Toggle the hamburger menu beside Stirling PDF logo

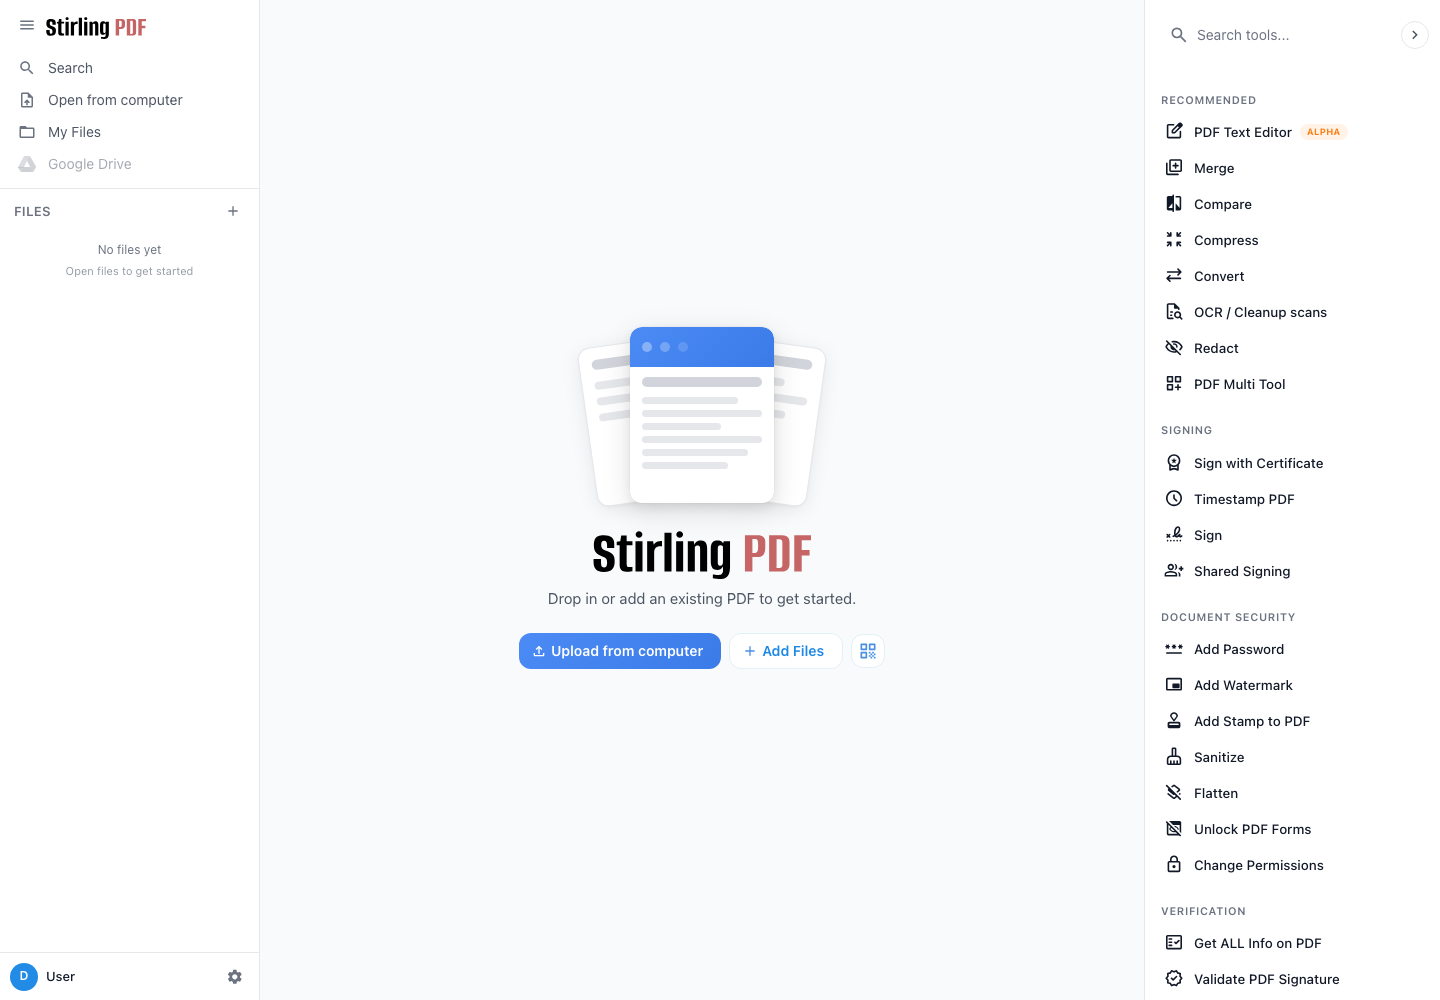27,26
